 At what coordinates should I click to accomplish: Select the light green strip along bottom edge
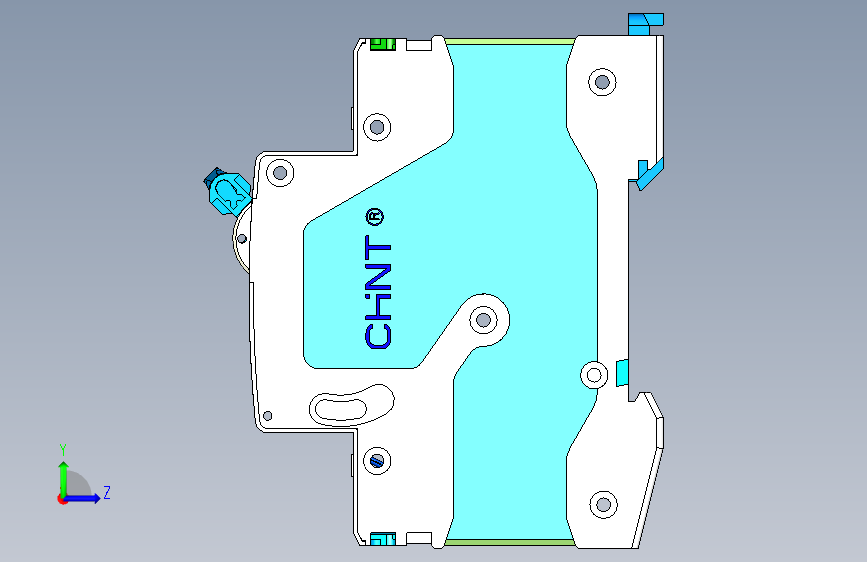(509, 543)
